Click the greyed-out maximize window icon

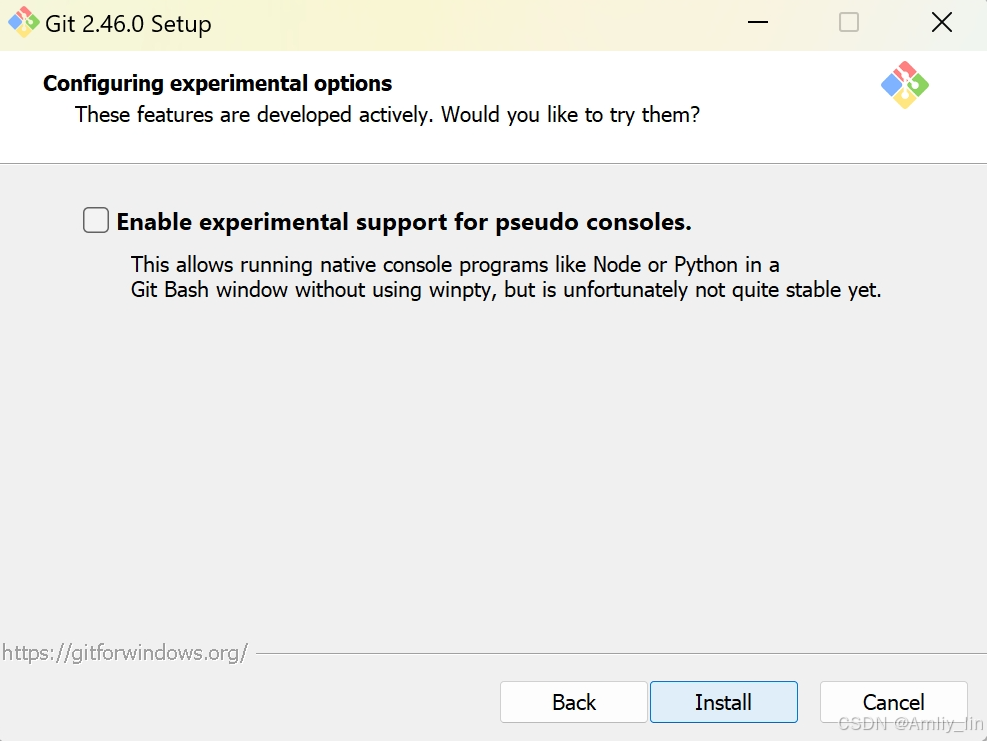pos(849,23)
